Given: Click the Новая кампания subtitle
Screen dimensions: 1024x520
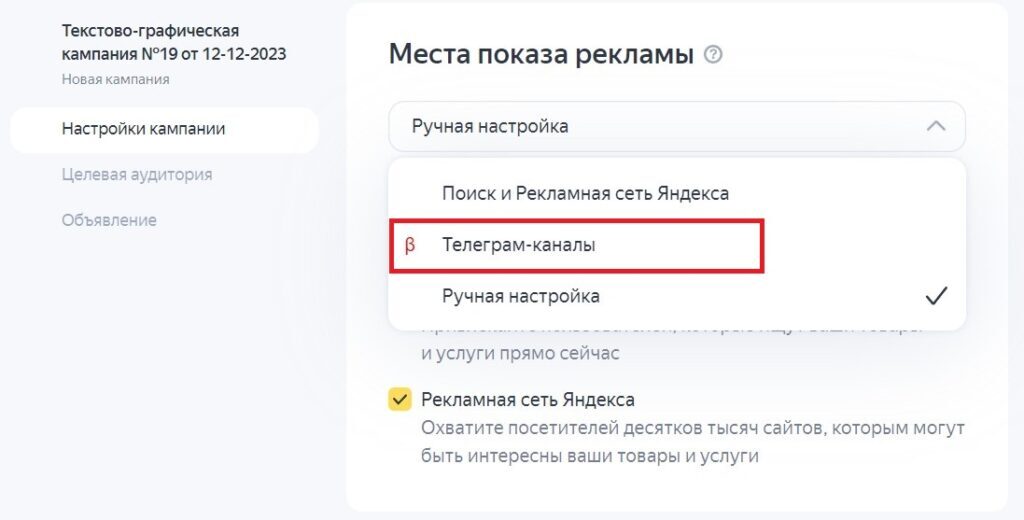Looking at the screenshot, I should 115,79.
